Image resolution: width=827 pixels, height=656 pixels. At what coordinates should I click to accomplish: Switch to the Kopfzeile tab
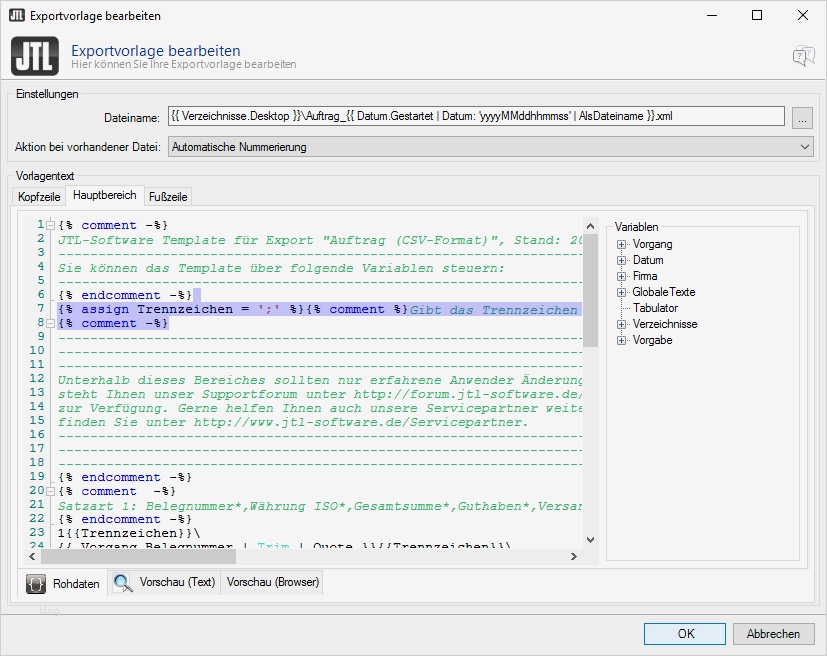tap(40, 197)
